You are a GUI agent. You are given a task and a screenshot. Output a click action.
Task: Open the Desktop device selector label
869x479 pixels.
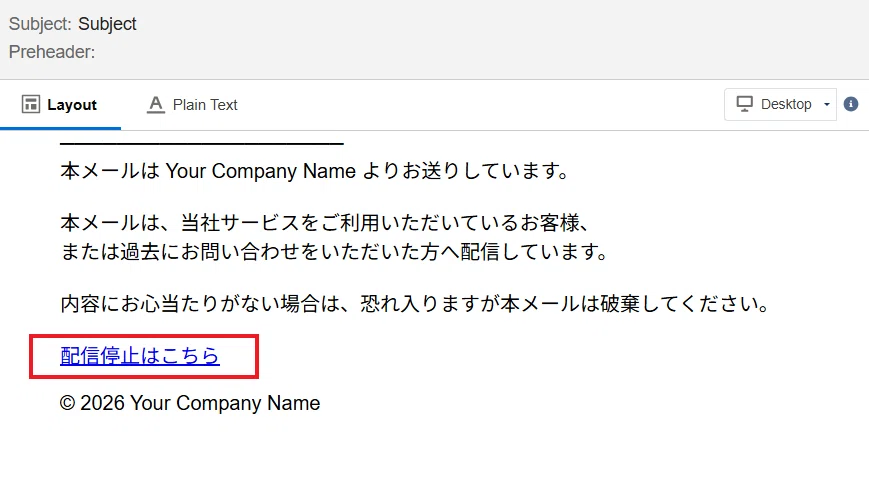point(786,104)
